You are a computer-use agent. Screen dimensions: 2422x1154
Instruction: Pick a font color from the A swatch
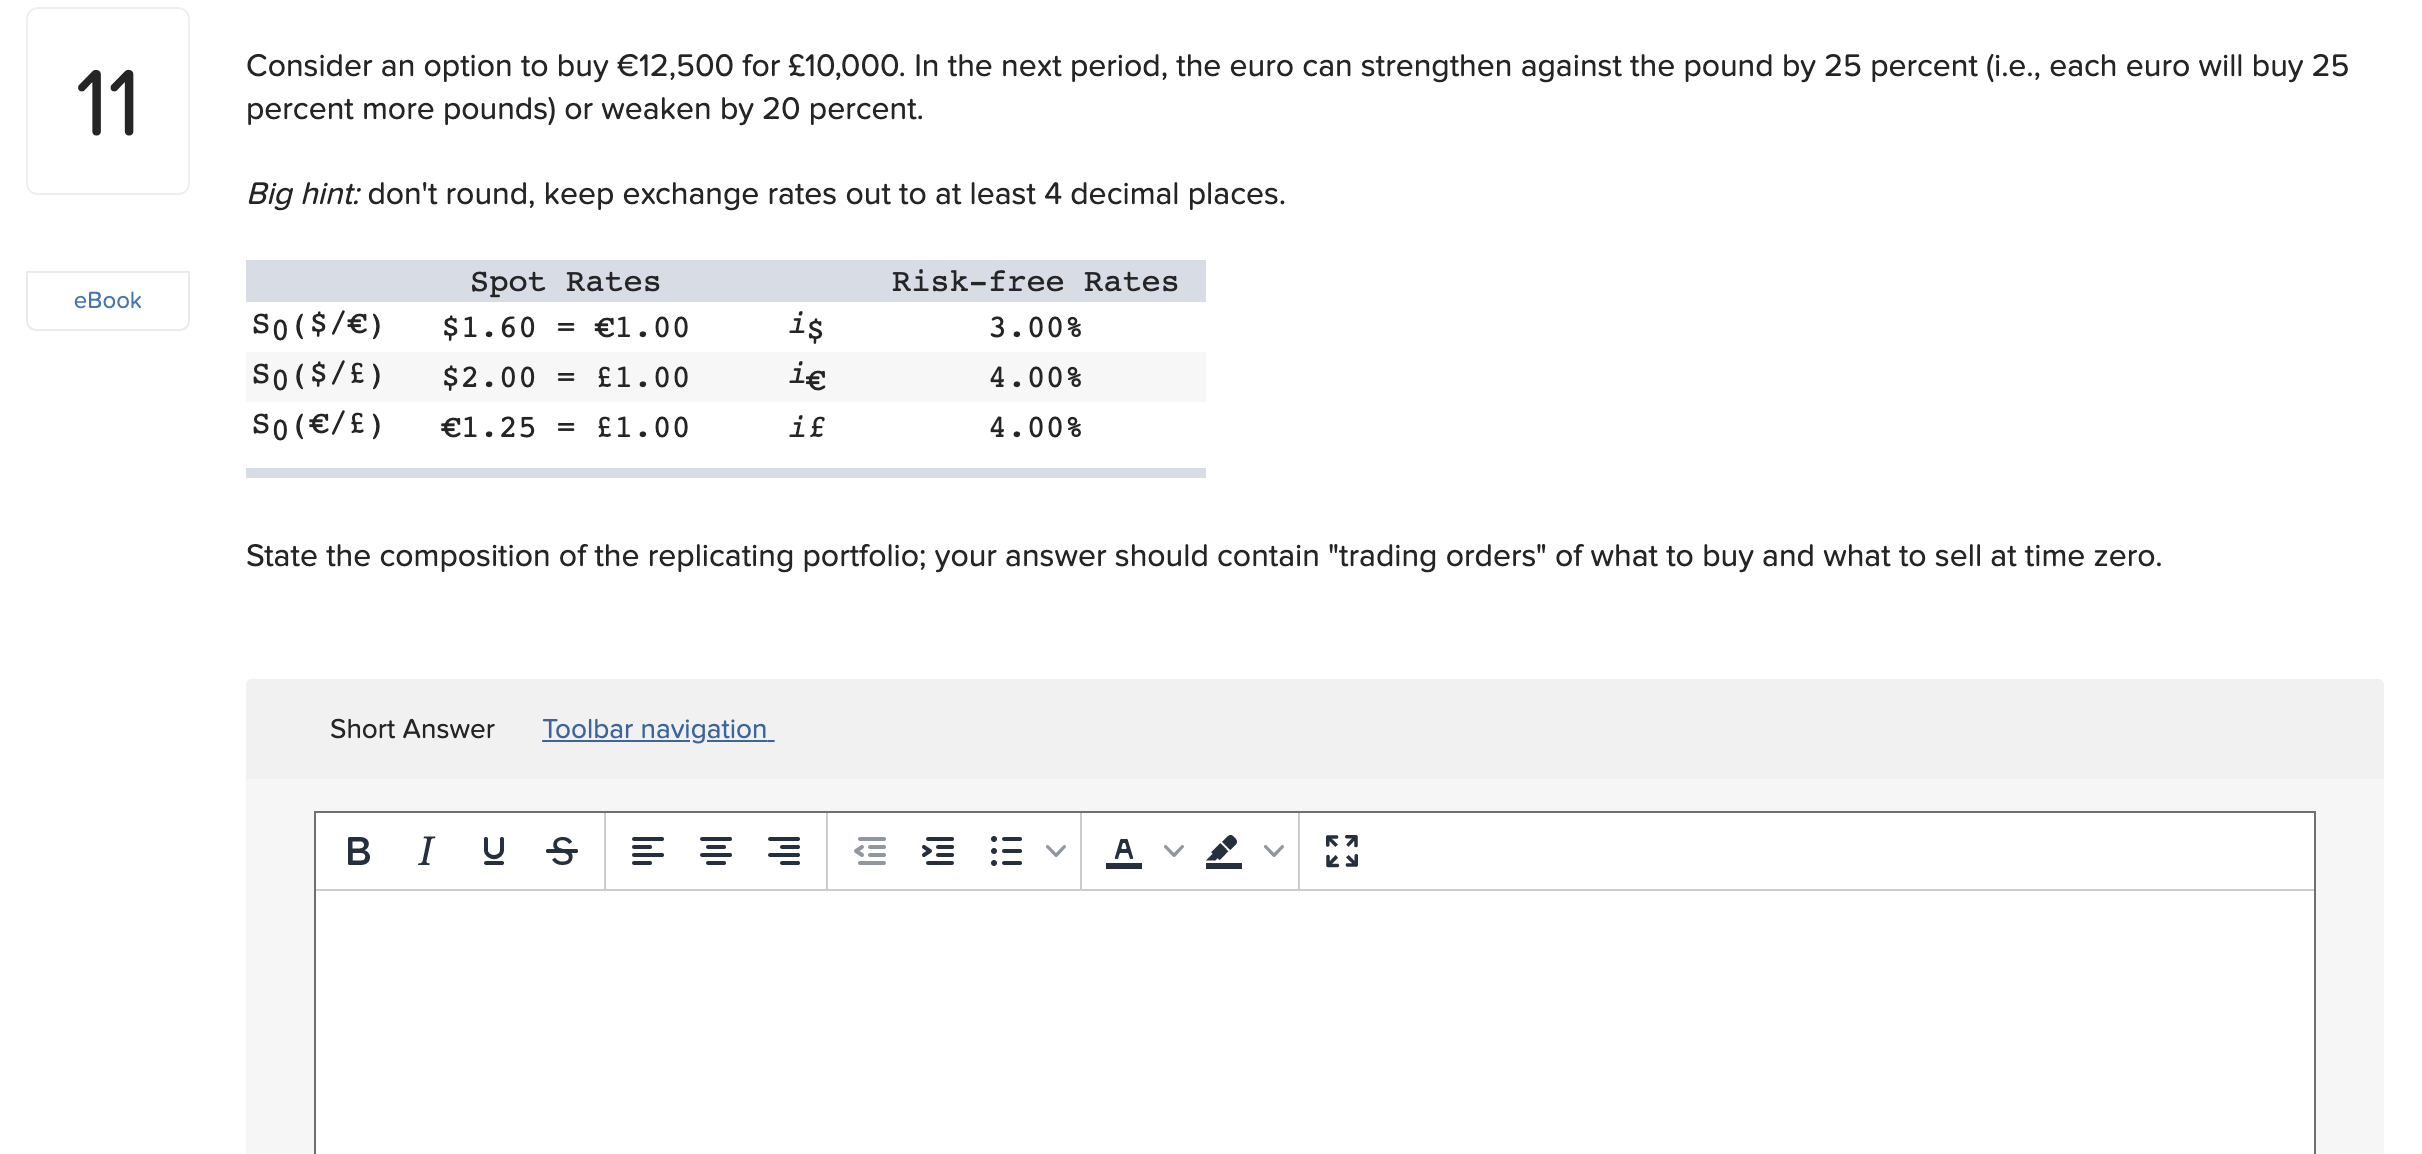coord(1124,851)
